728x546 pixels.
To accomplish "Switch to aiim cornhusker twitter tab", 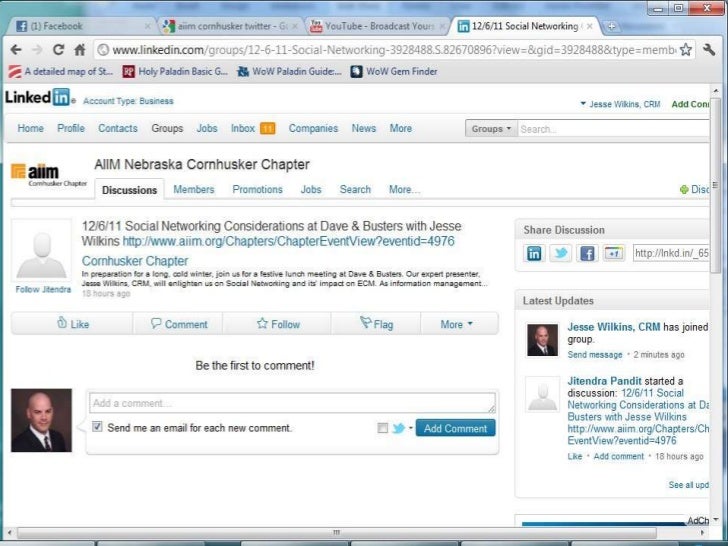I will (x=231, y=26).
